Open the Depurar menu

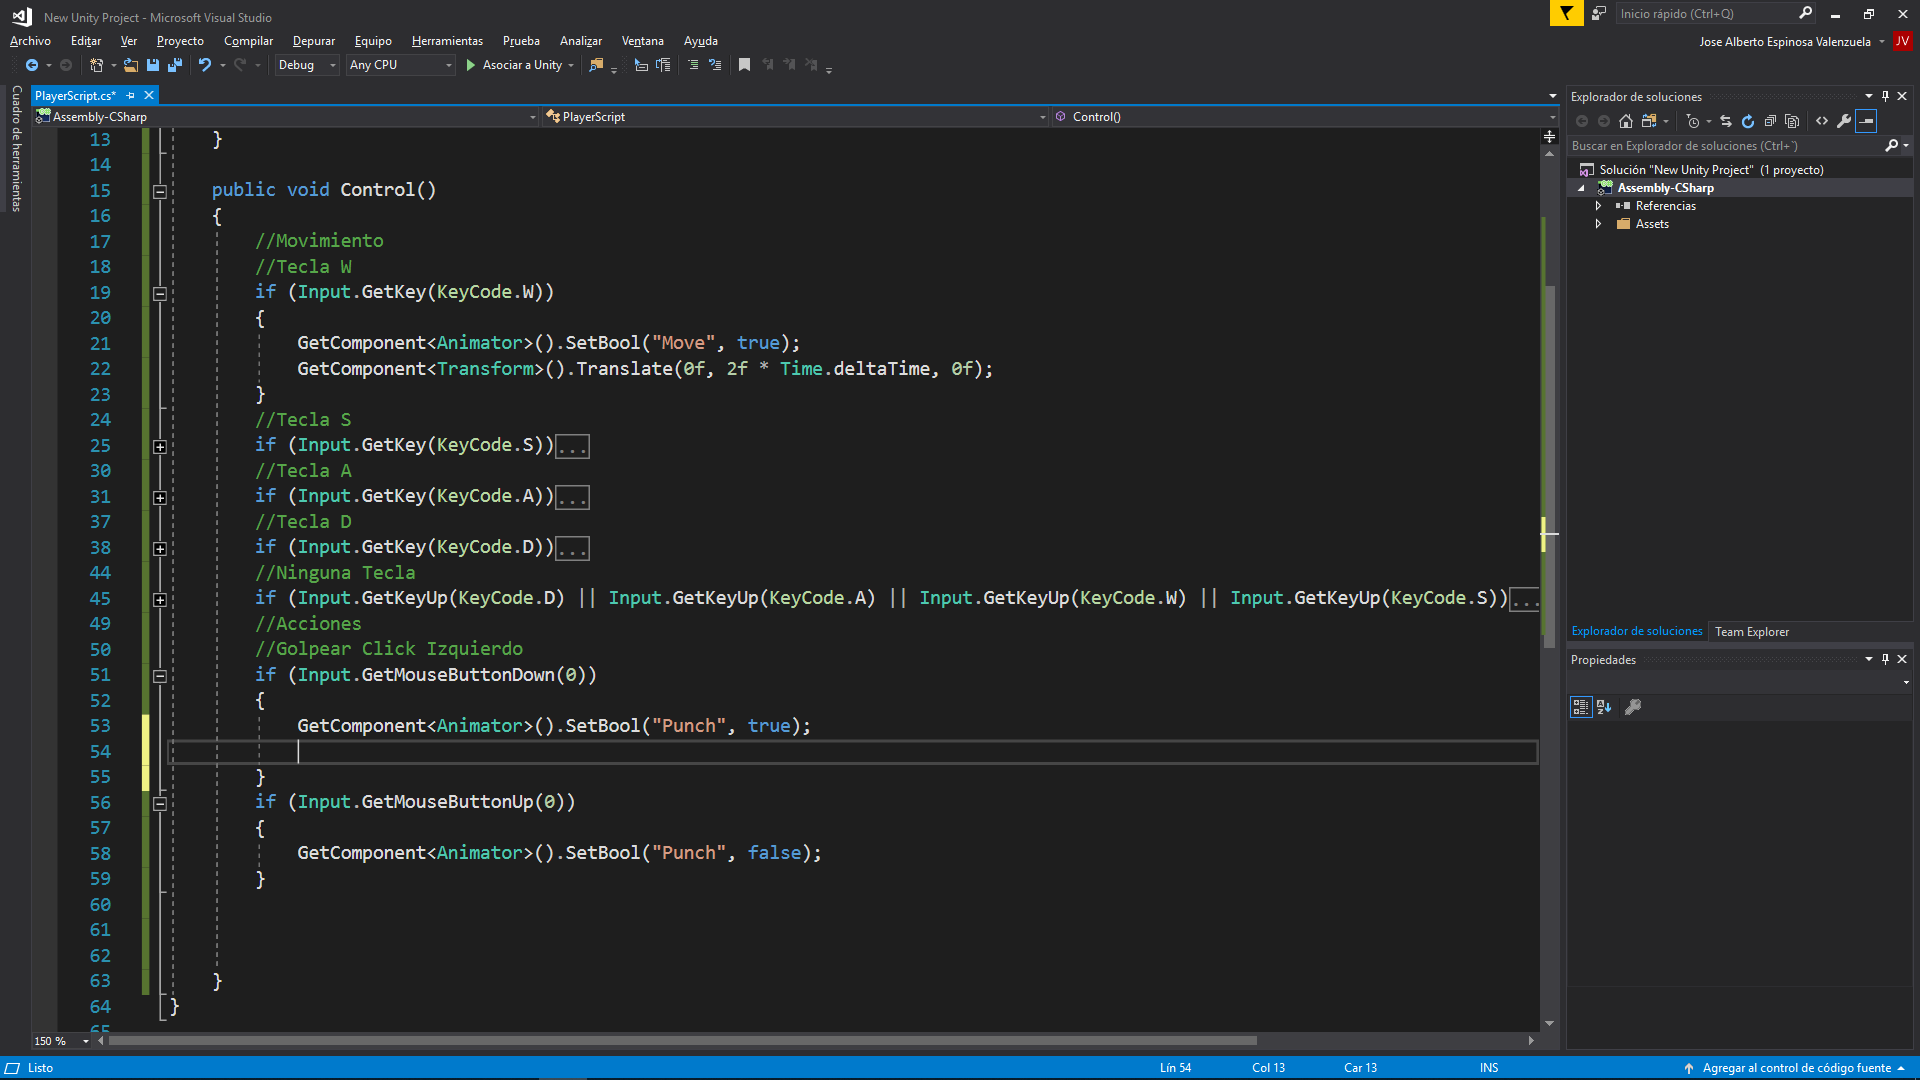click(x=314, y=41)
